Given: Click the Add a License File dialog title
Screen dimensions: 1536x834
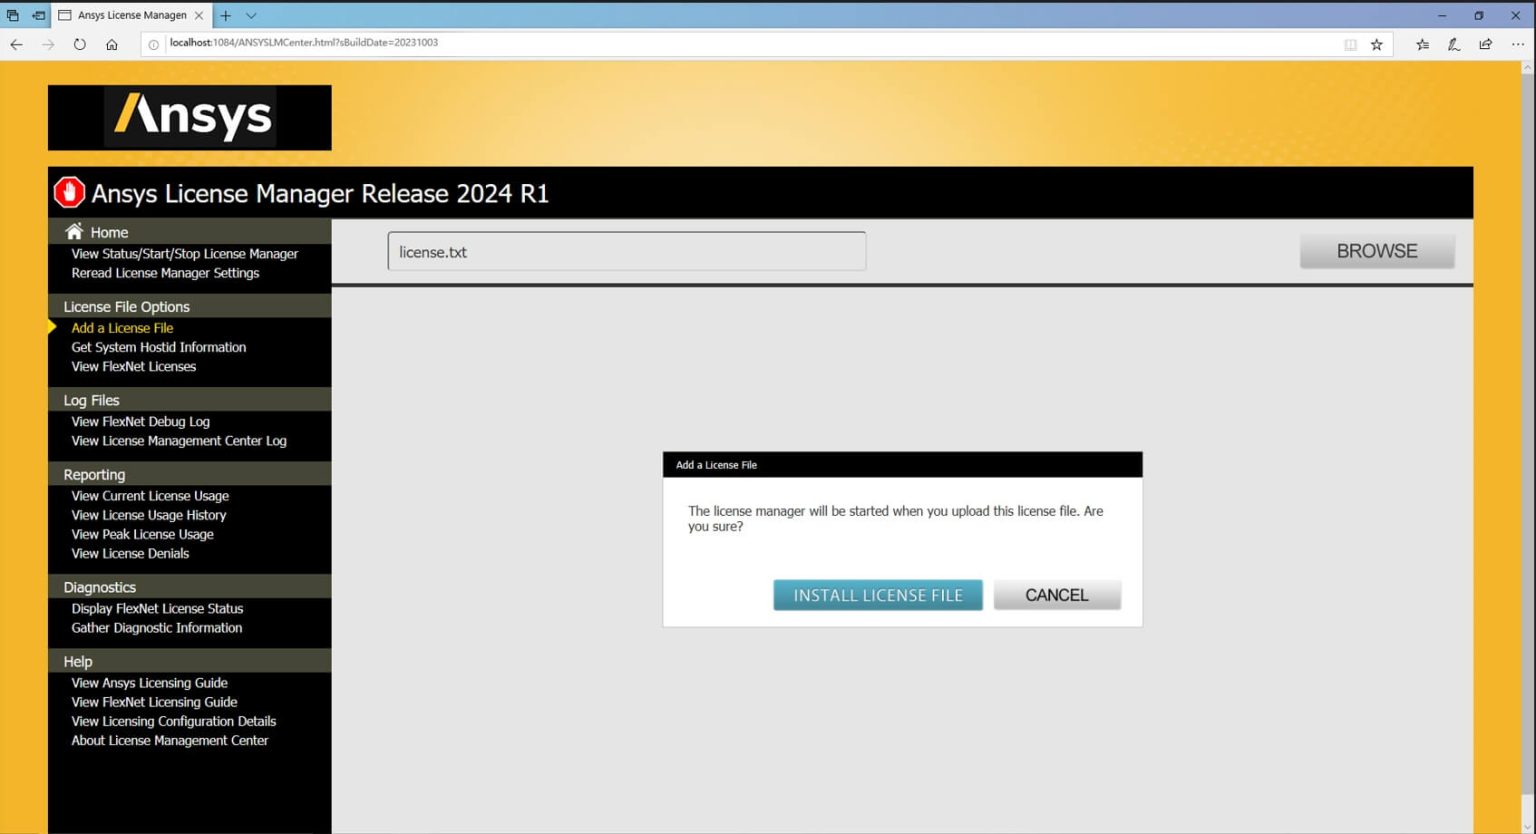Looking at the screenshot, I should [x=716, y=465].
